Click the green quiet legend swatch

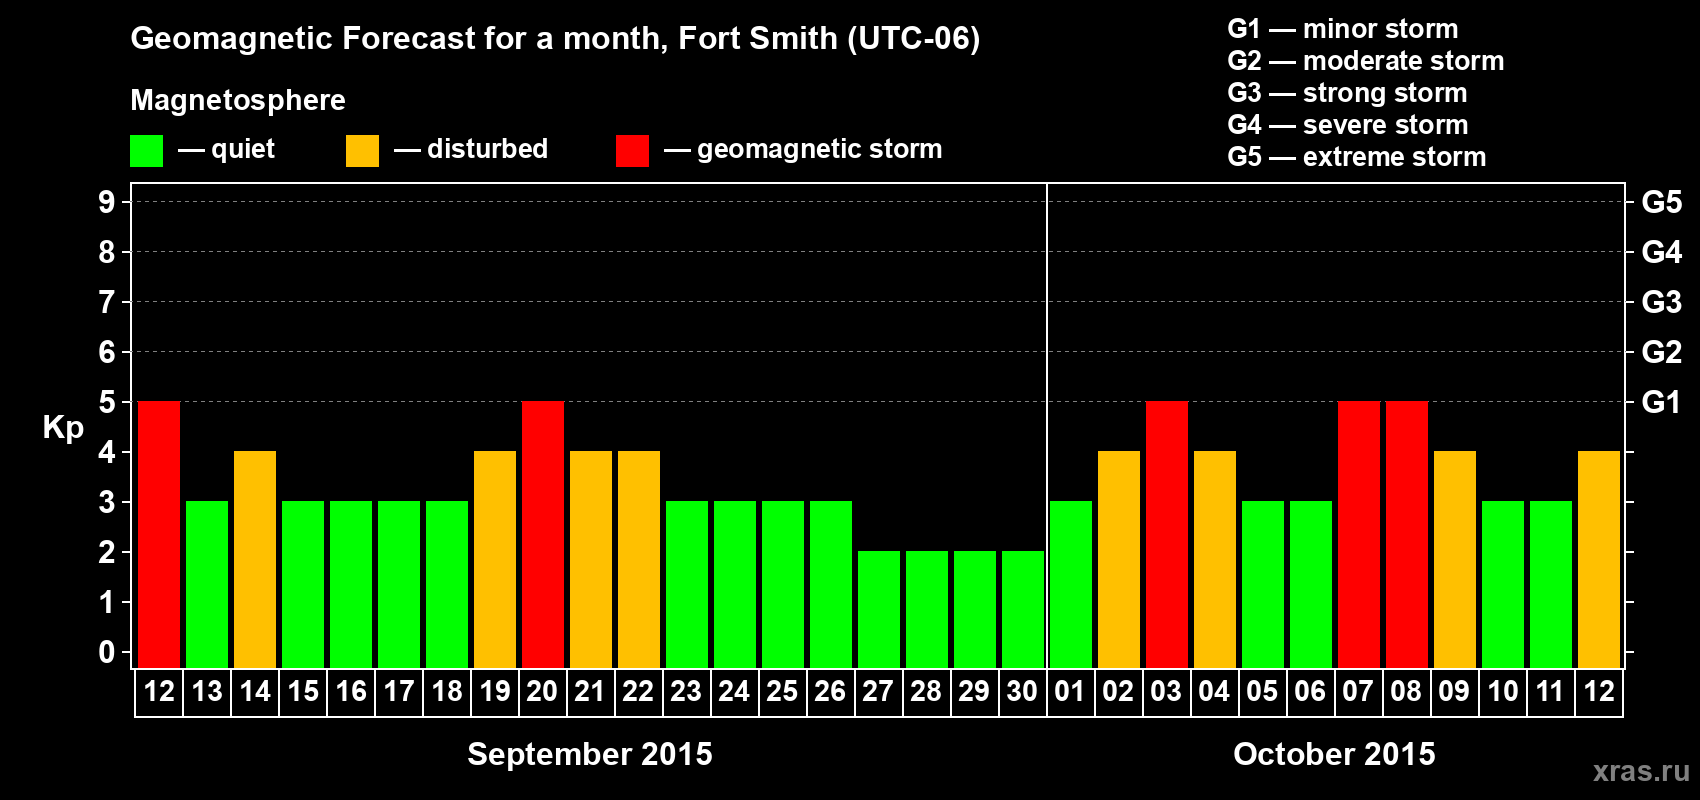146,151
